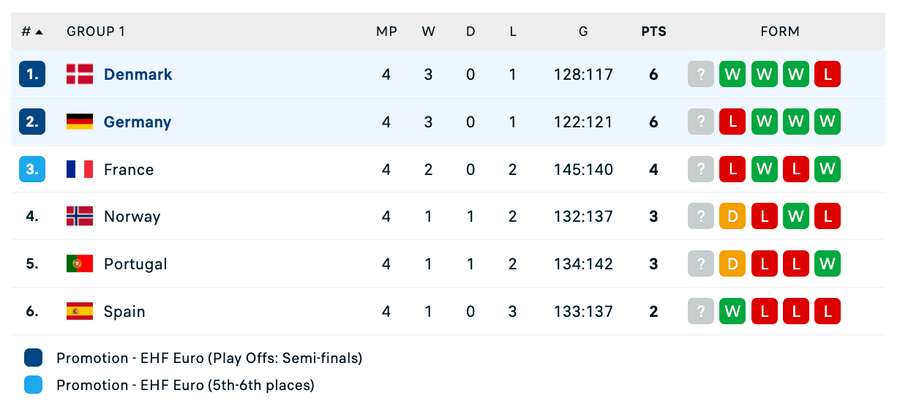Click the Spain flag icon
The width and height of the screenshot is (900, 407).
(x=80, y=311)
